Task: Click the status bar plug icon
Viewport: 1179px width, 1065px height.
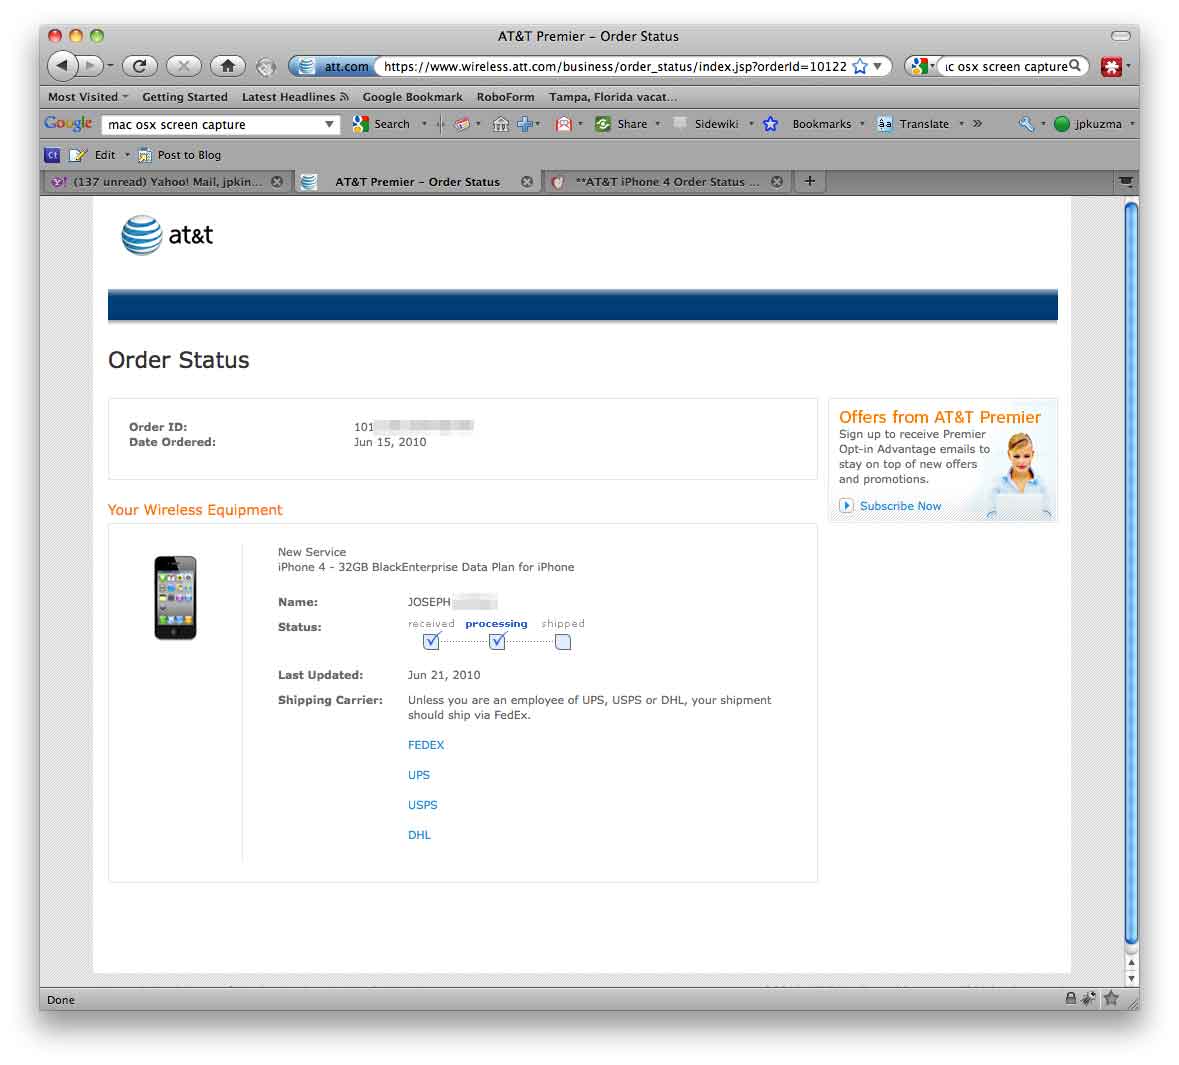Action: pos(1088,999)
